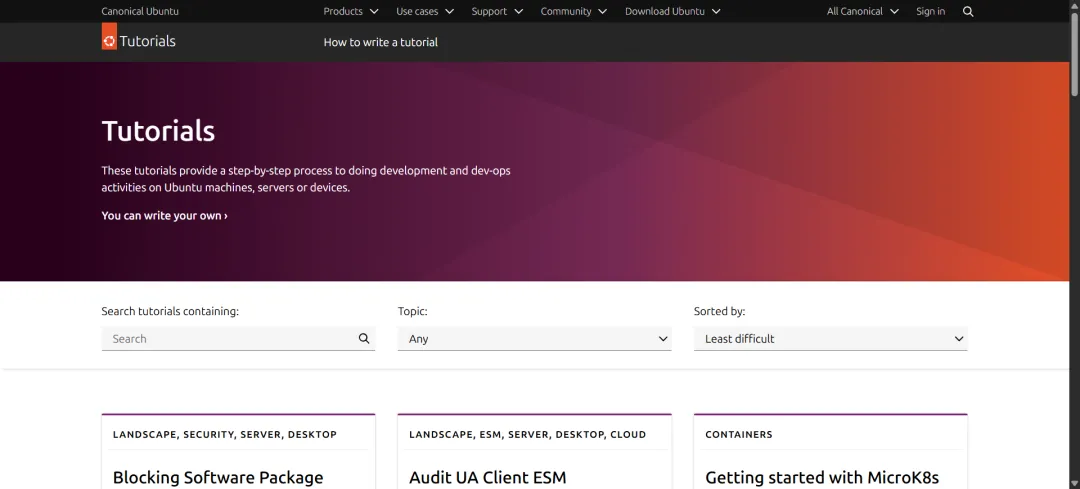Go to Canonical Ubuntu home link

point(140,11)
